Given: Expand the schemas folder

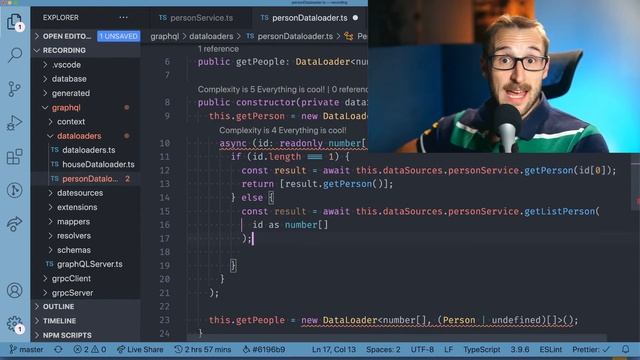Looking at the screenshot, I should coord(86,250).
